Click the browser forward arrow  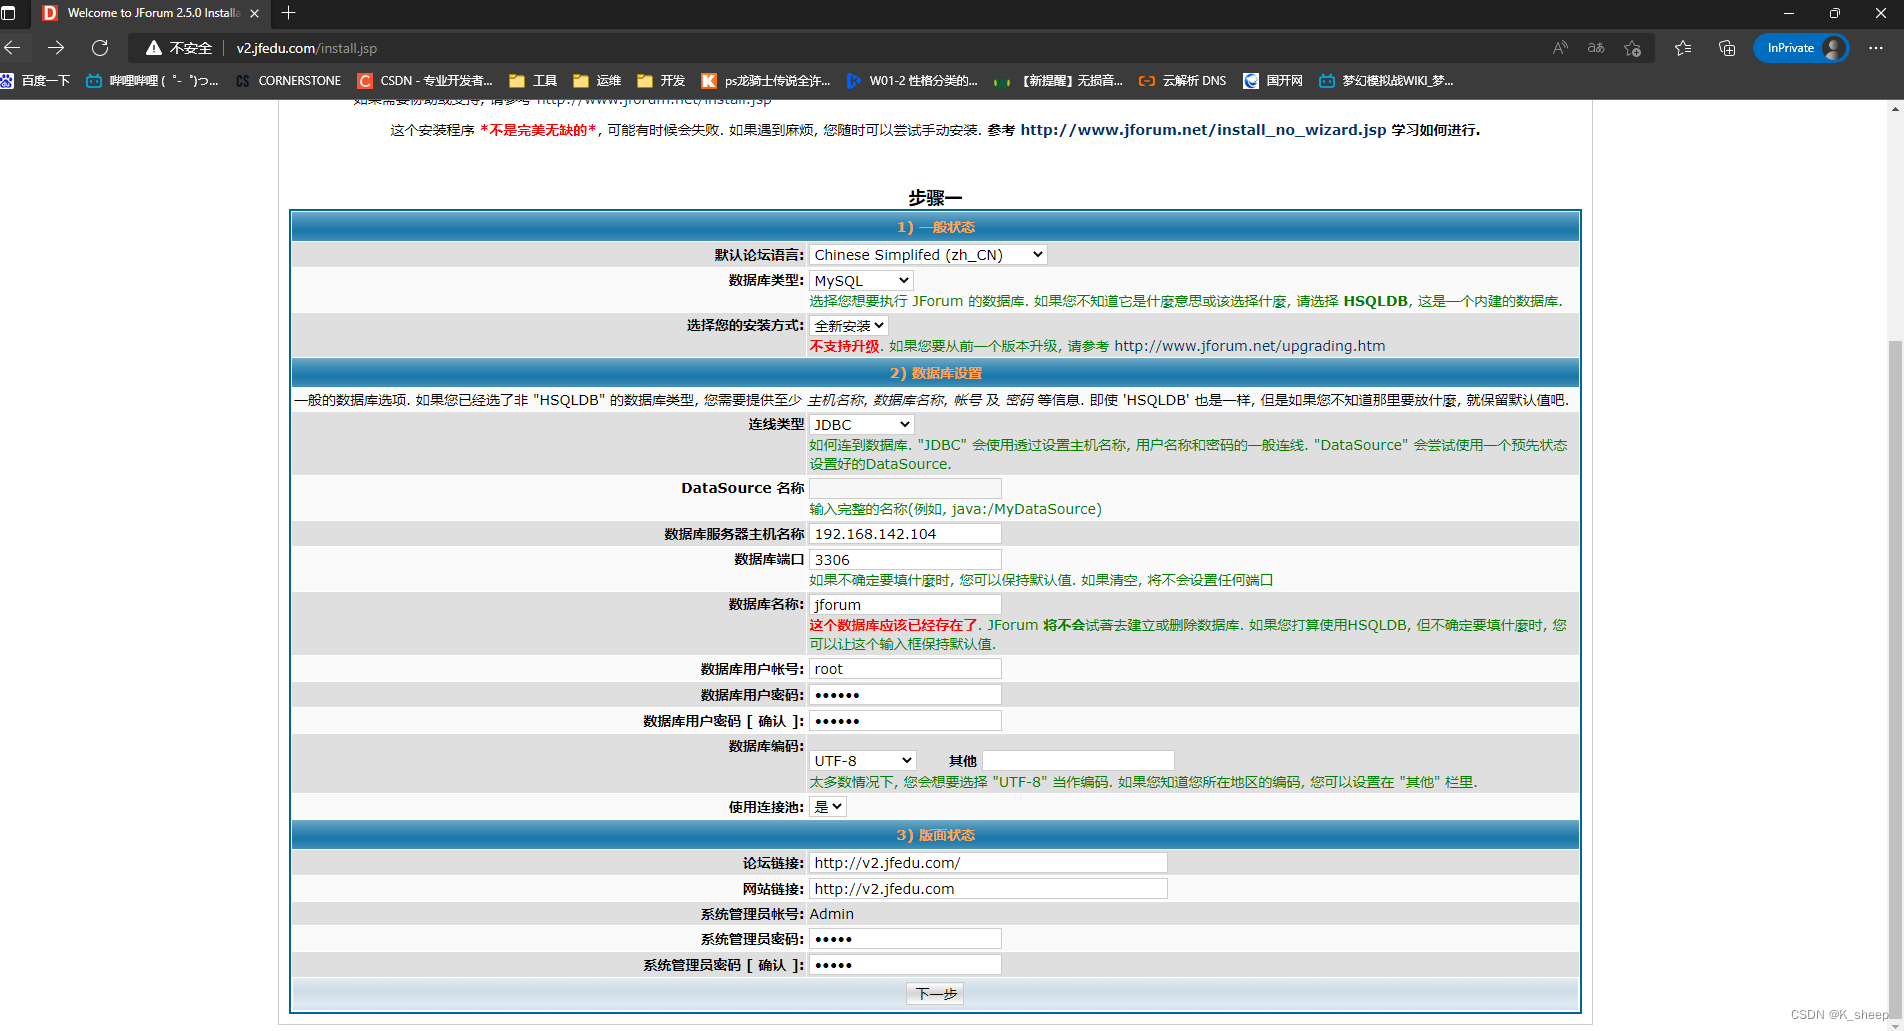coord(56,48)
